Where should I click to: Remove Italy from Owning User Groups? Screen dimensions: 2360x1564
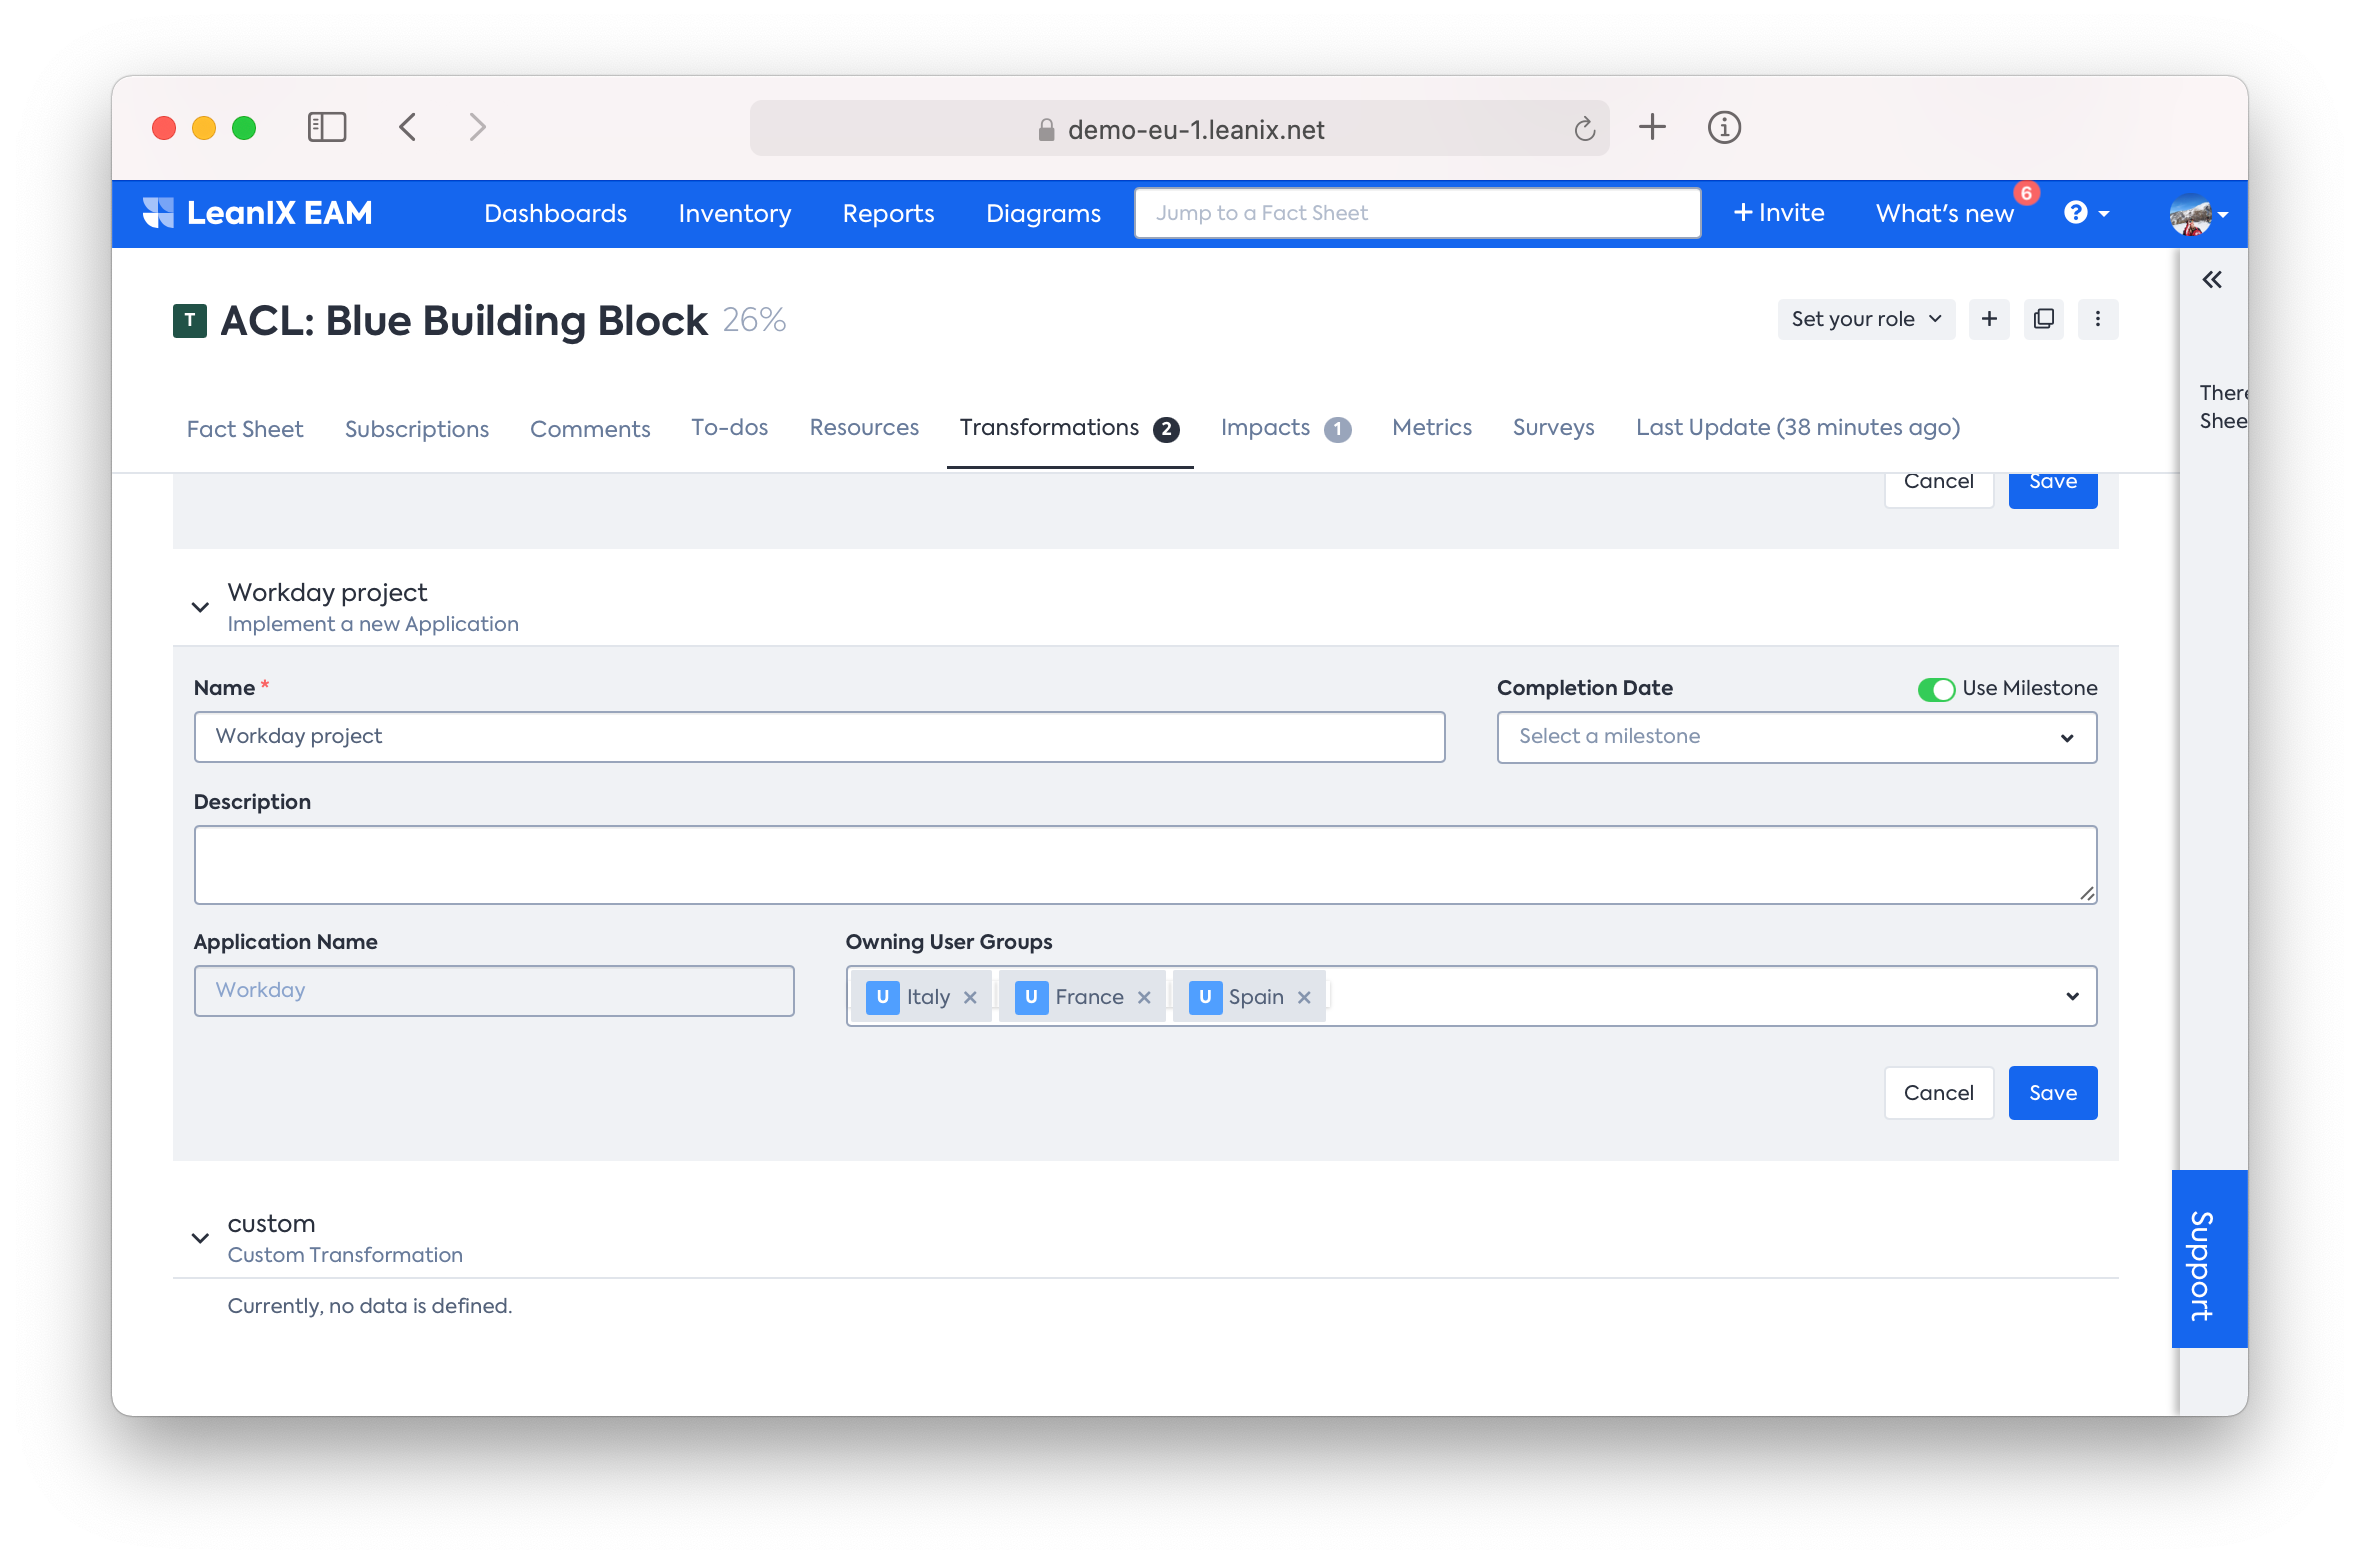point(970,997)
